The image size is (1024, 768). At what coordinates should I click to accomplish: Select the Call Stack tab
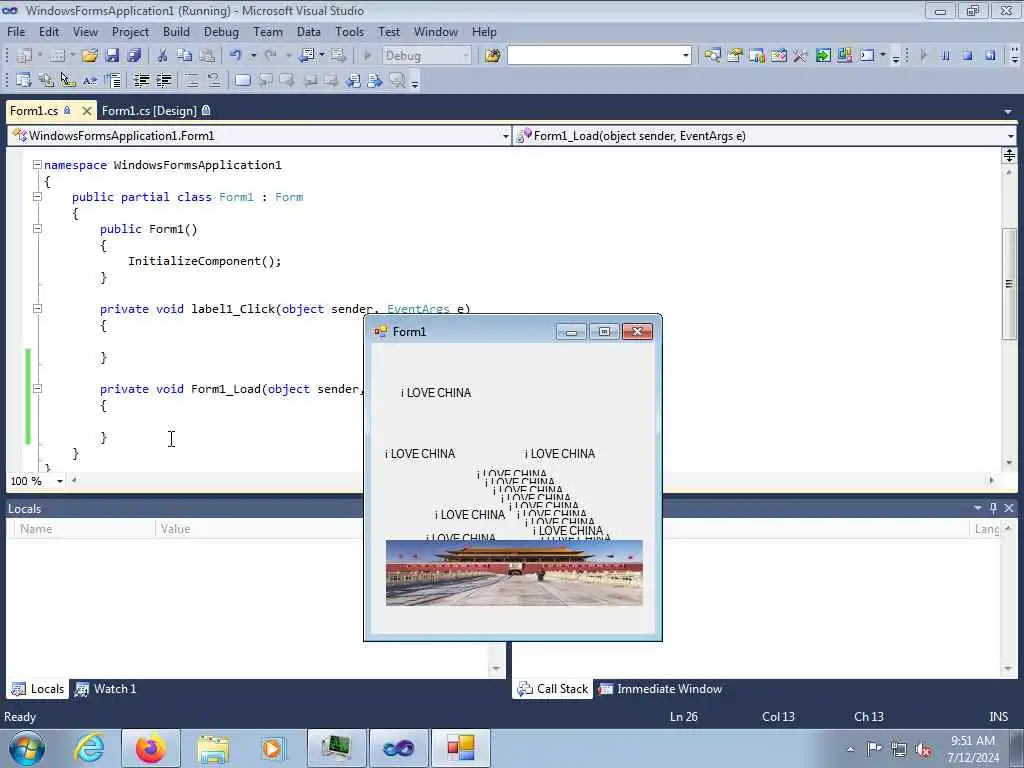coord(552,688)
